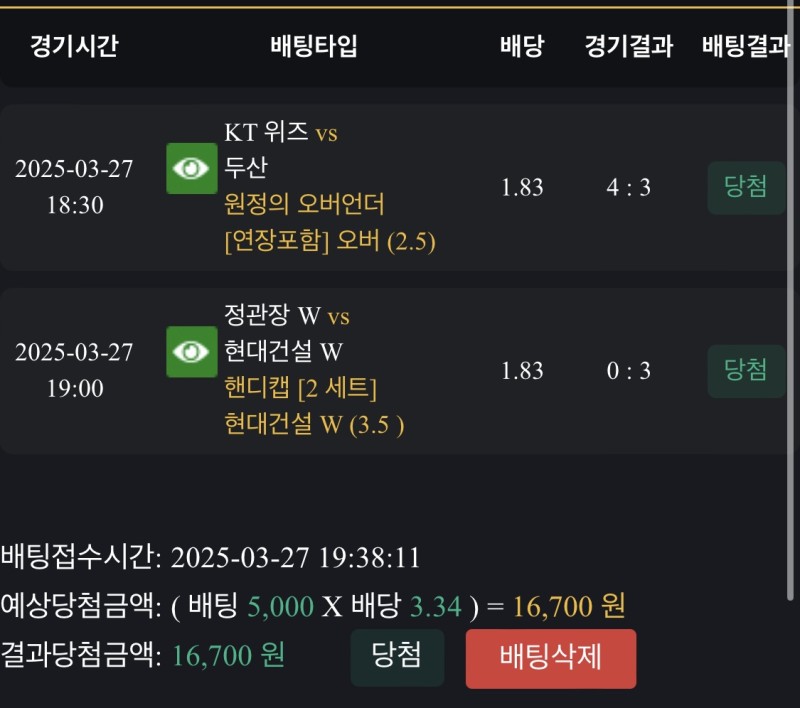Select the 4 : 3 match score
Viewport: 800px width, 708px height.
tap(628, 187)
